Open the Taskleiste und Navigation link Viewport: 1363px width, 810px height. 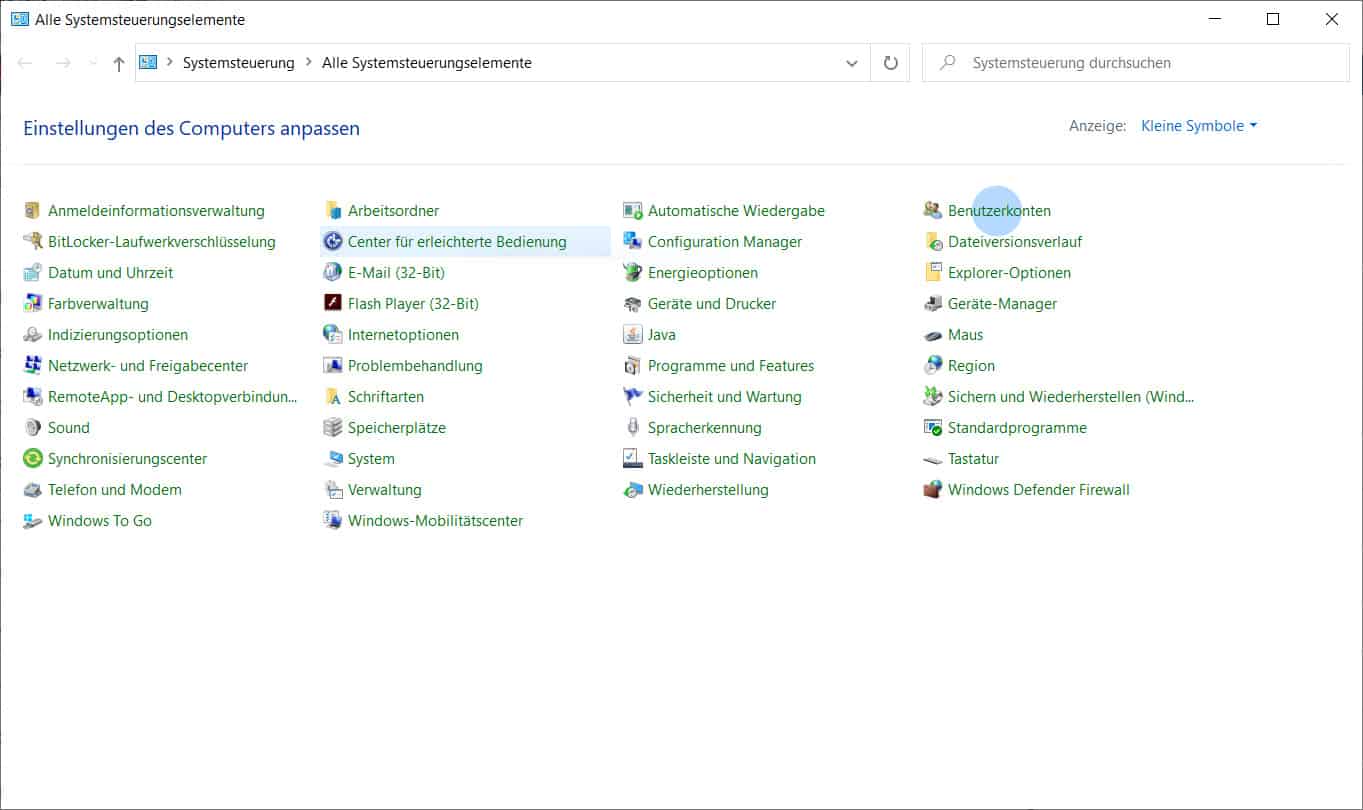(732, 459)
